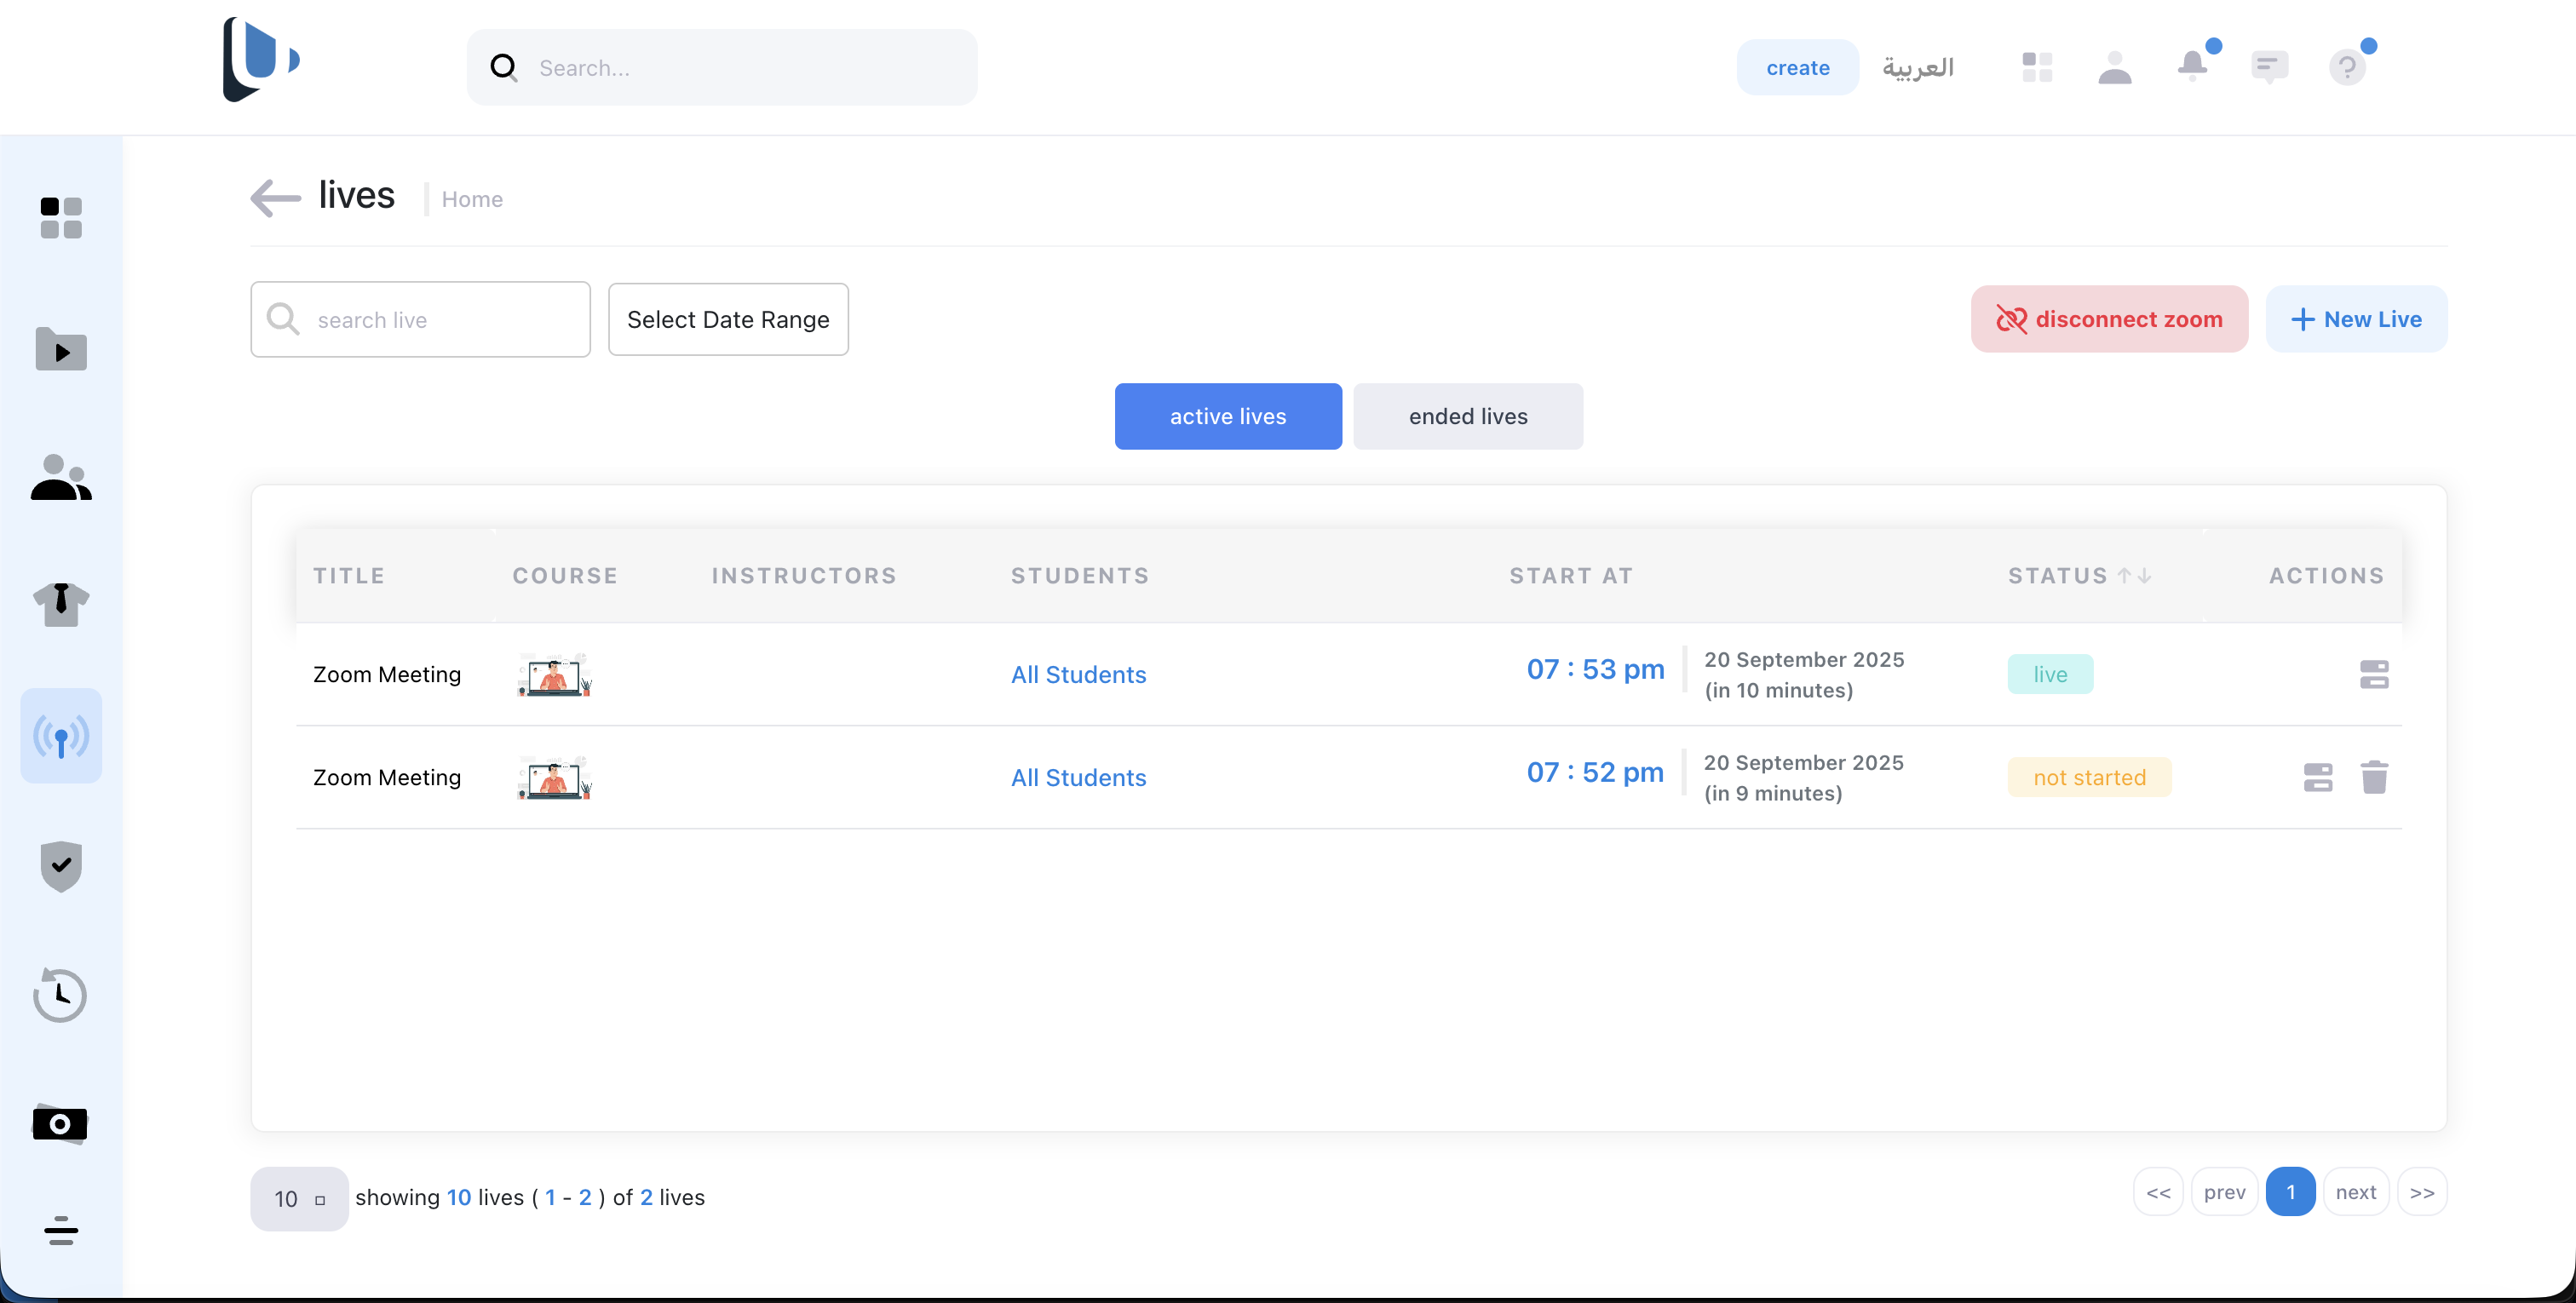This screenshot has height=1303, width=2576.
Task: Open the video courses folder sidebar icon
Action: point(61,349)
